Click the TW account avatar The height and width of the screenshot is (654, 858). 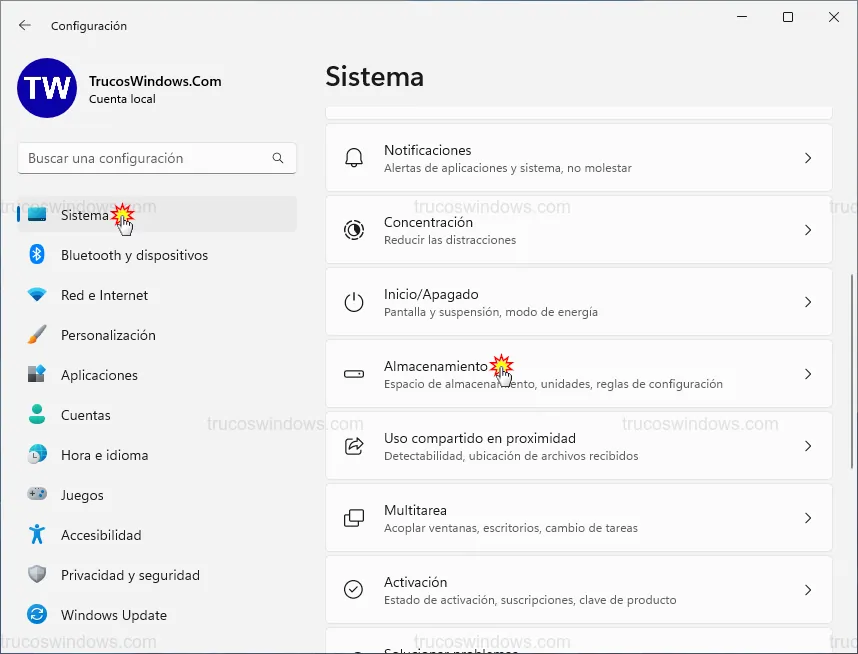[46, 88]
